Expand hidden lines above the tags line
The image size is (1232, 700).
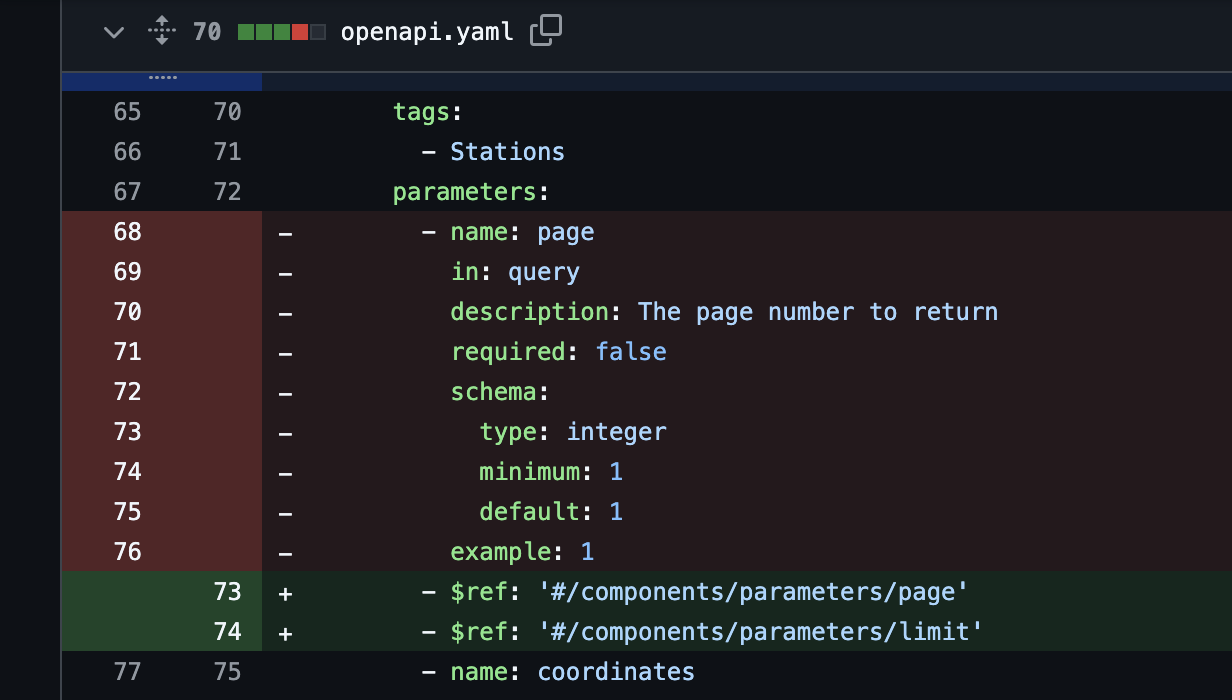click(x=161, y=80)
